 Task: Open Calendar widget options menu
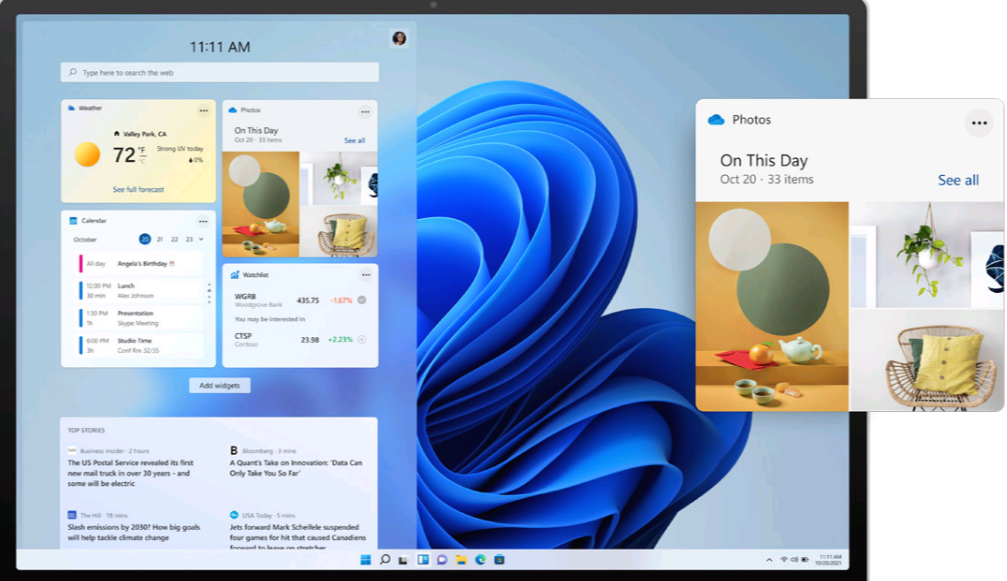click(x=203, y=221)
